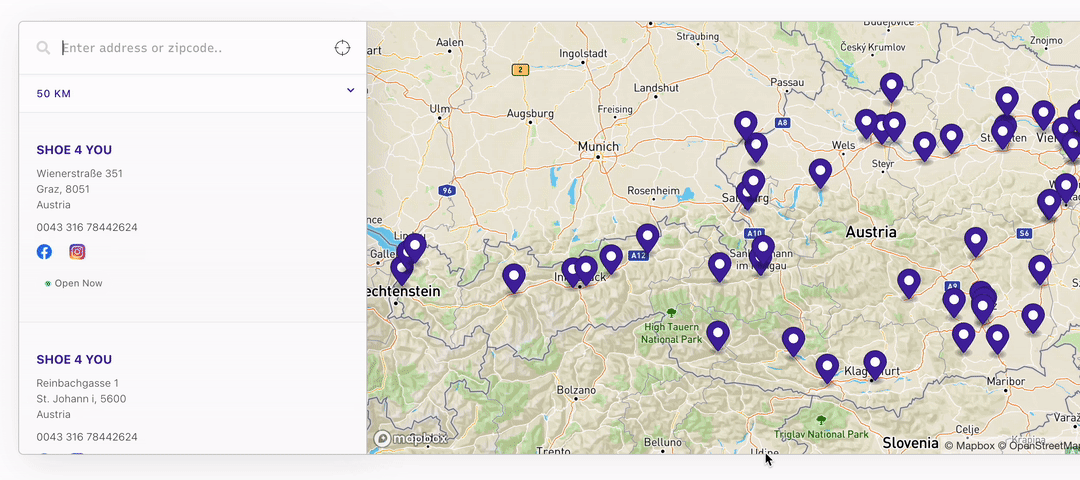The image size is (1080, 480).
Task: Click the © Mapbox attribution link
Action: (x=969, y=446)
